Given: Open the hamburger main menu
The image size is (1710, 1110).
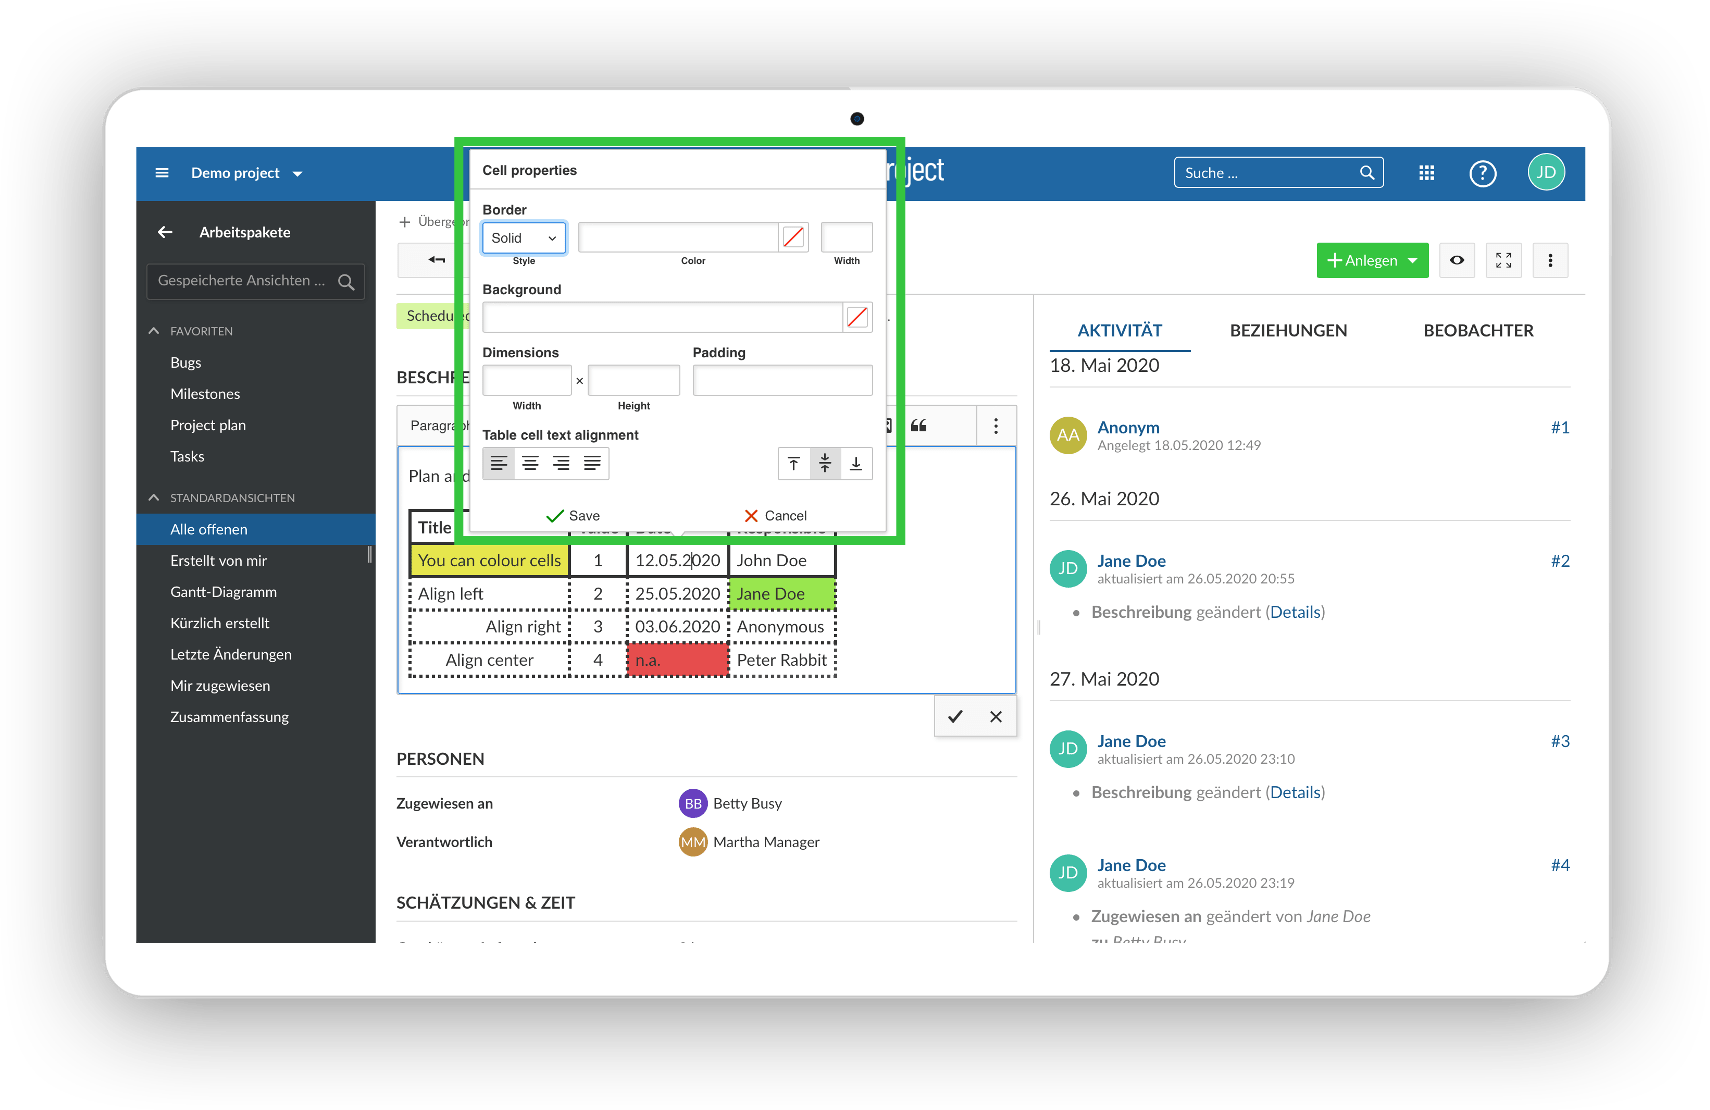Looking at the screenshot, I should tap(162, 173).
